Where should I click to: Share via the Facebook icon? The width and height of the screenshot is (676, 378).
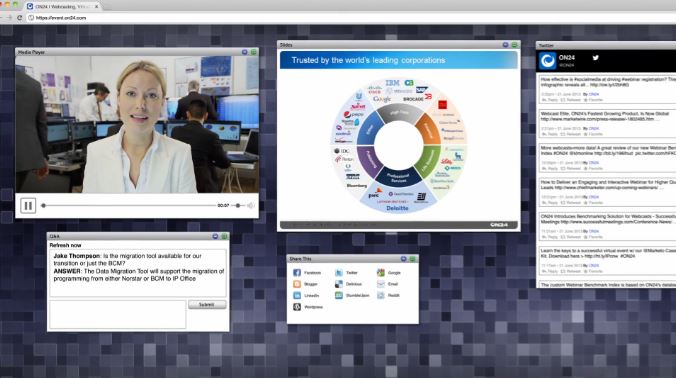click(297, 272)
